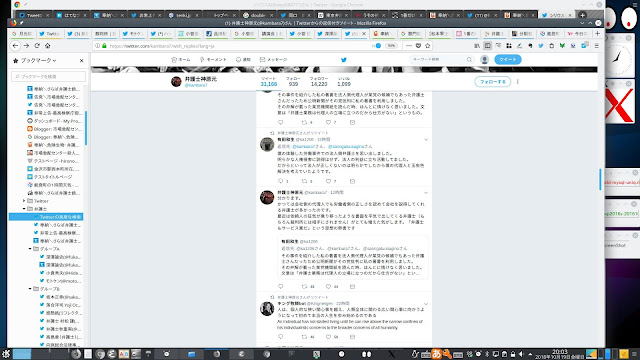Open the new tab plus button in Firefox
This screenshot has width=640, height=360.
598,33
